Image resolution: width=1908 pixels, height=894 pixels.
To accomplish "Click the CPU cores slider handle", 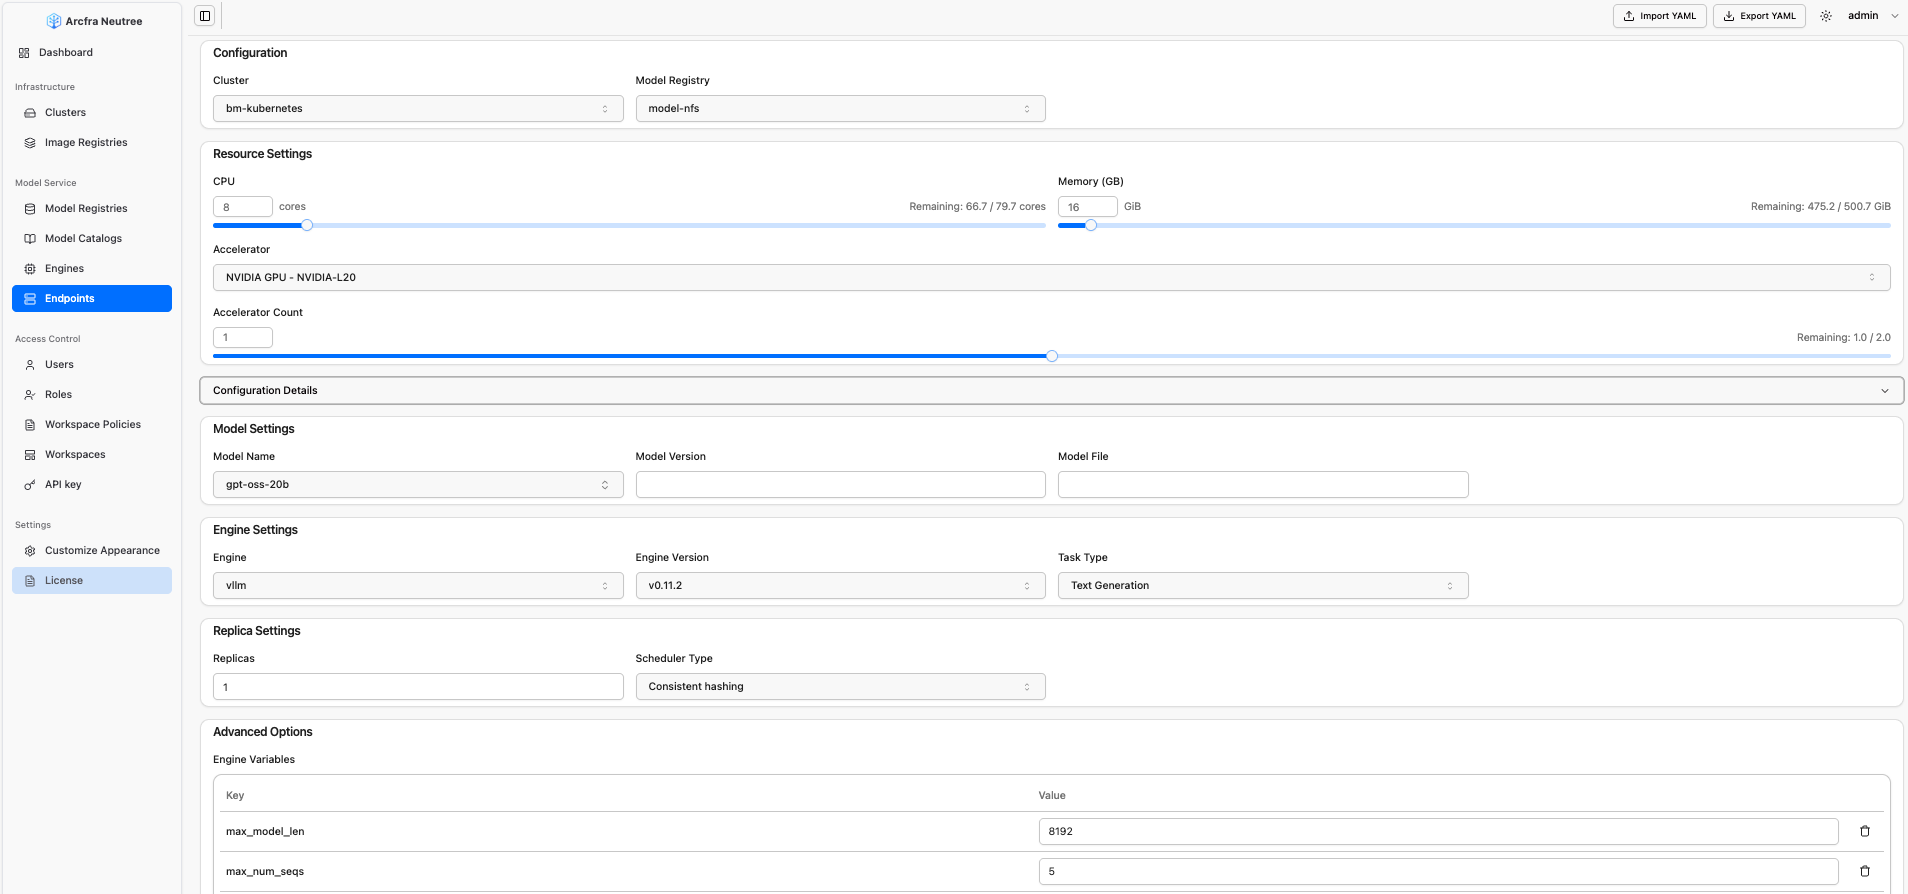I will (307, 225).
